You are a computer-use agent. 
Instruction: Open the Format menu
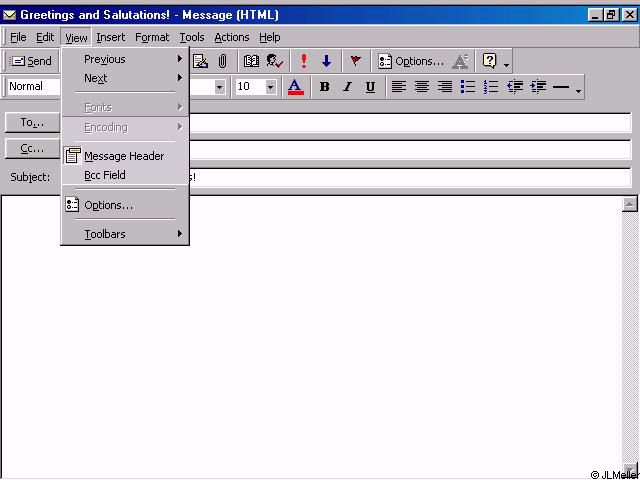(152, 37)
